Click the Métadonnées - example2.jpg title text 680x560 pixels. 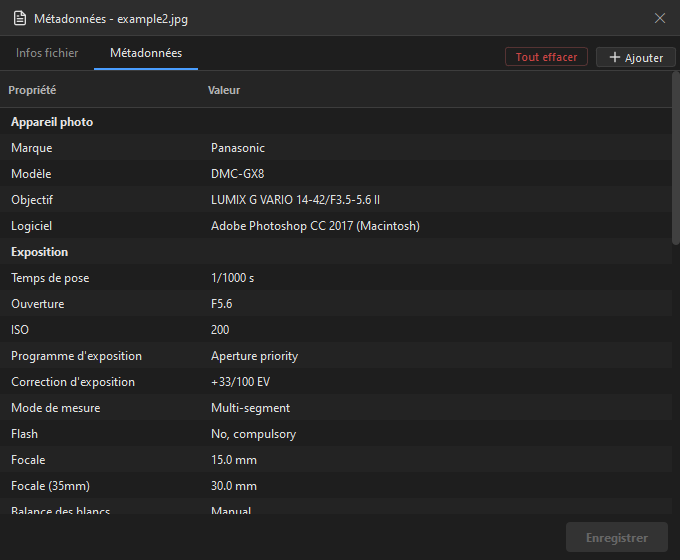pyautogui.click(x=111, y=19)
